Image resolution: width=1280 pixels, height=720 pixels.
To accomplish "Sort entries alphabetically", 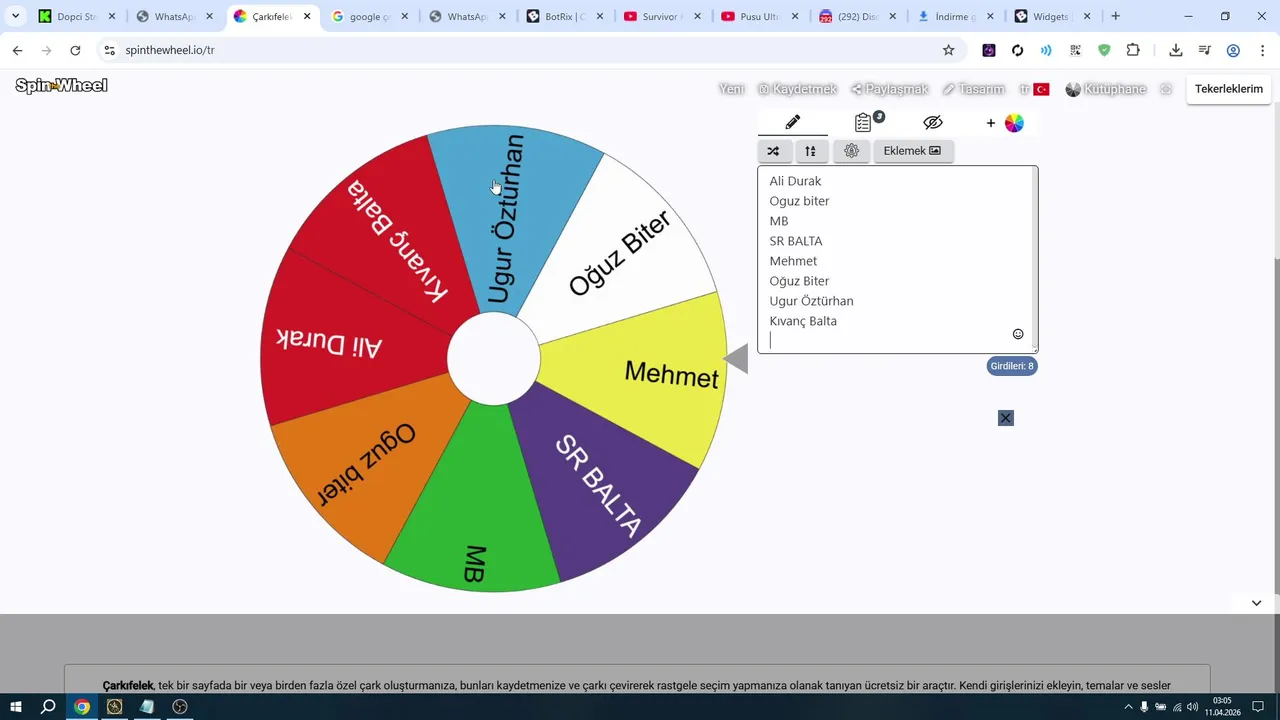I will (811, 151).
